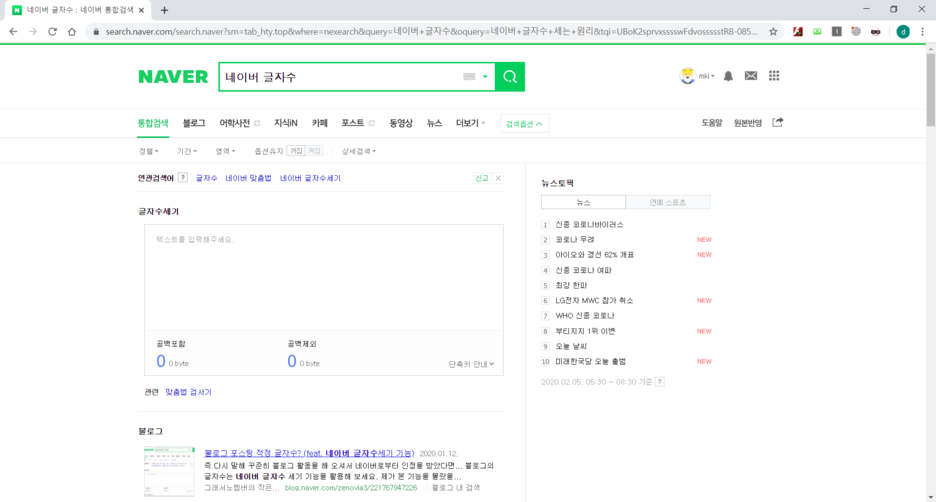Open the Chrome three-dot menu
Viewport: 936px width, 502px height.
coord(922,32)
